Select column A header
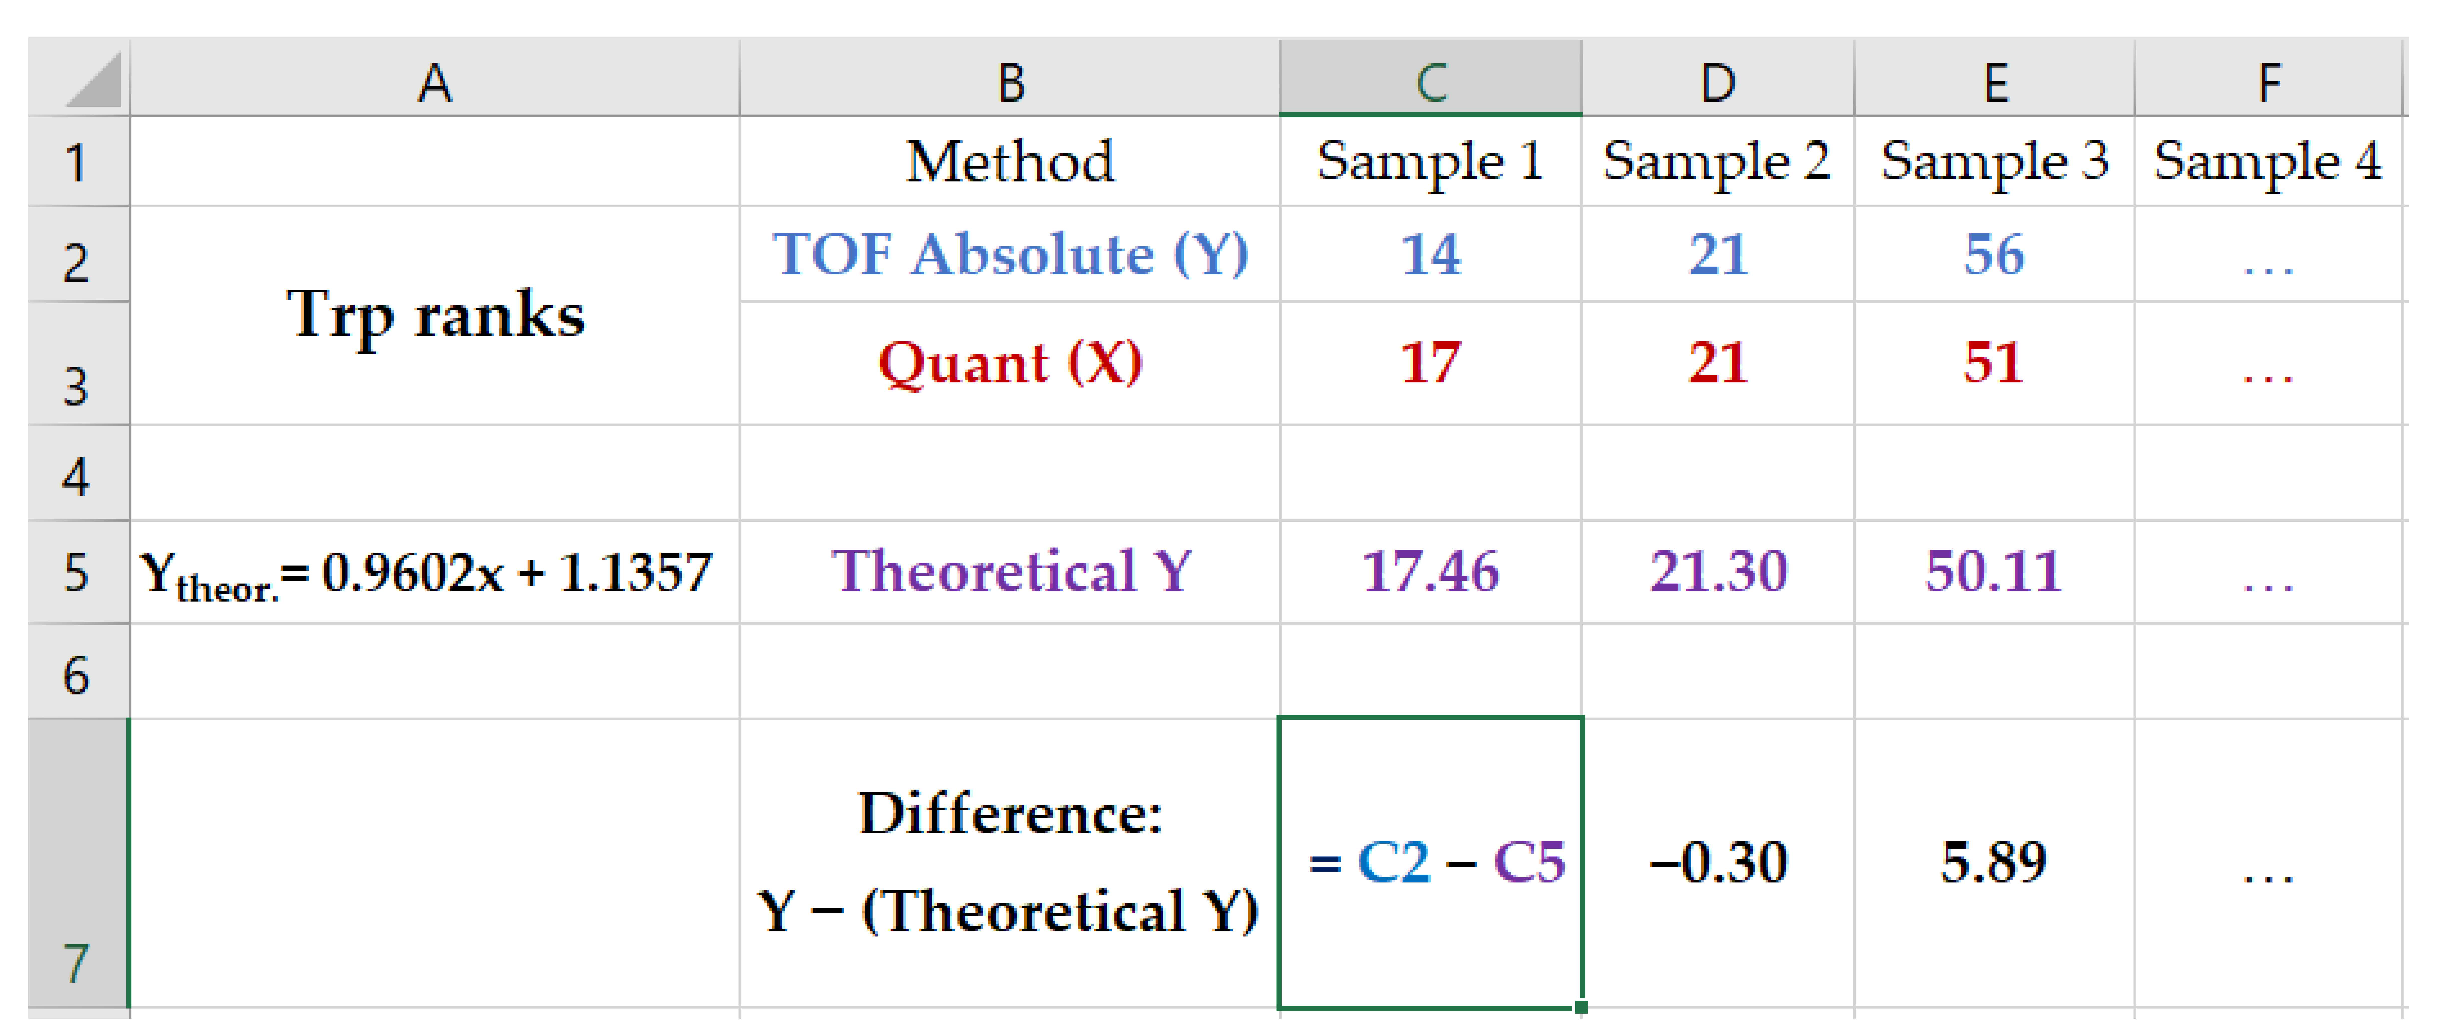 [x=434, y=82]
